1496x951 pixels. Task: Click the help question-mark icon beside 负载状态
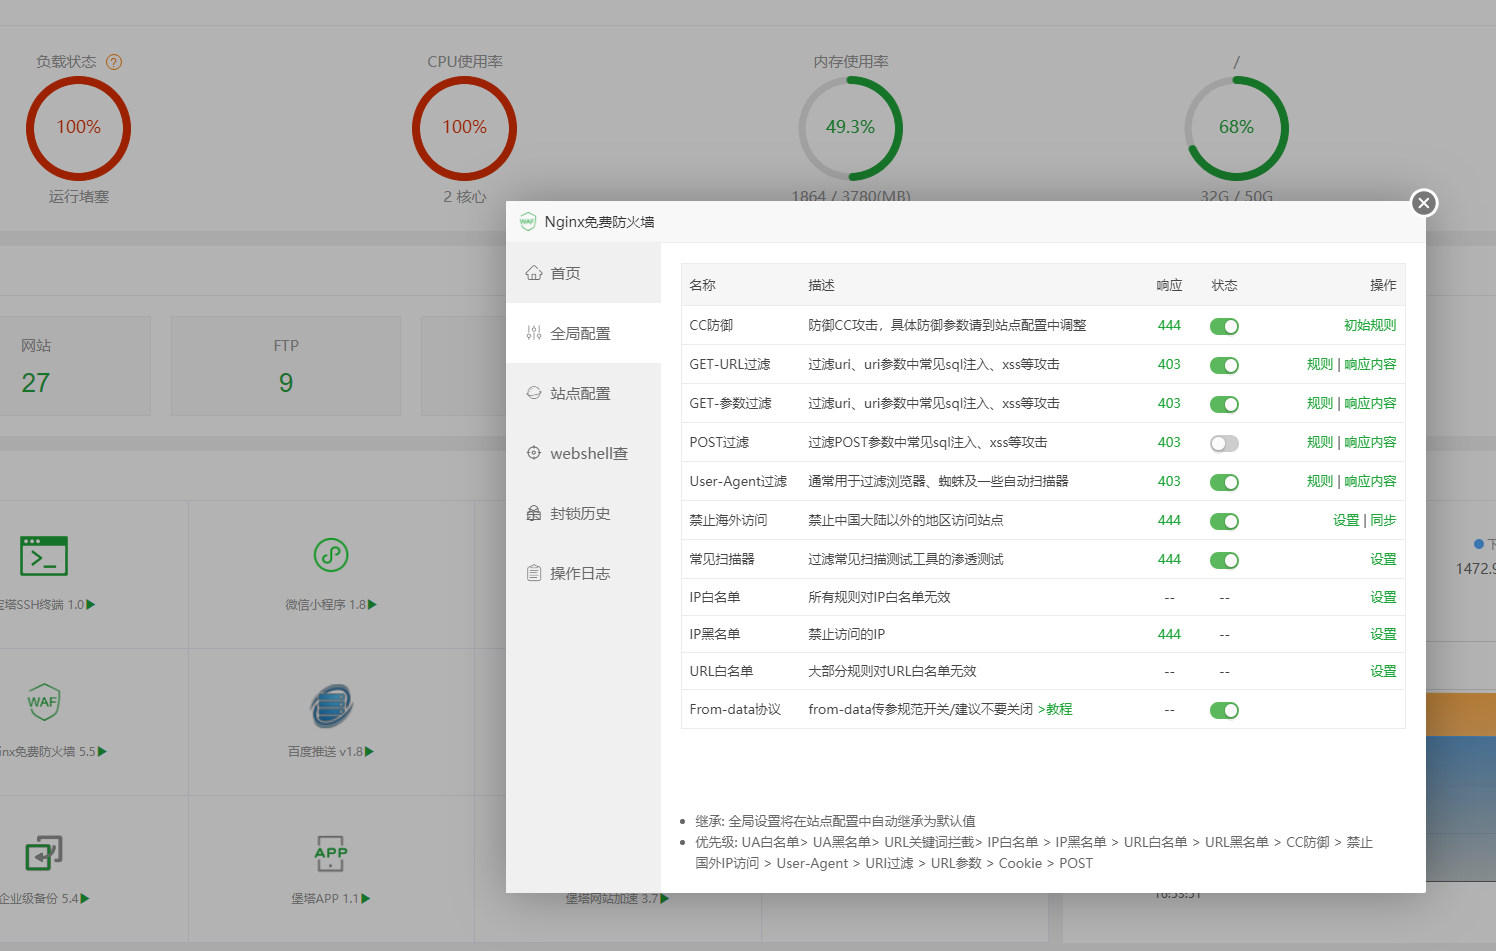click(x=114, y=61)
